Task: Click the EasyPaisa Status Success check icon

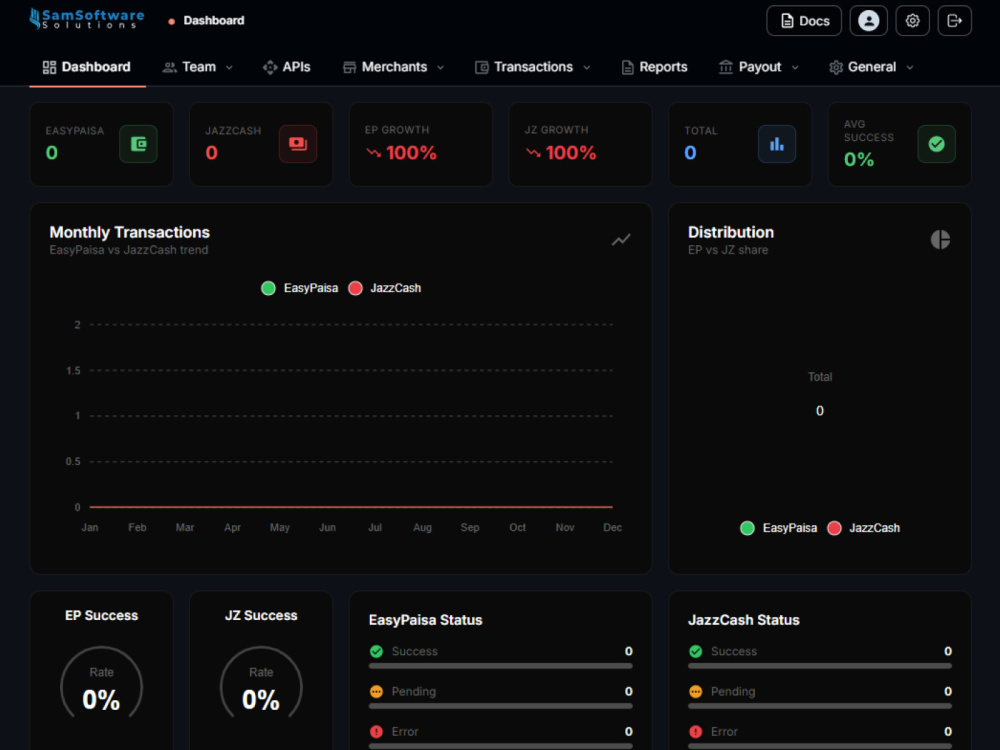Action: click(x=376, y=651)
